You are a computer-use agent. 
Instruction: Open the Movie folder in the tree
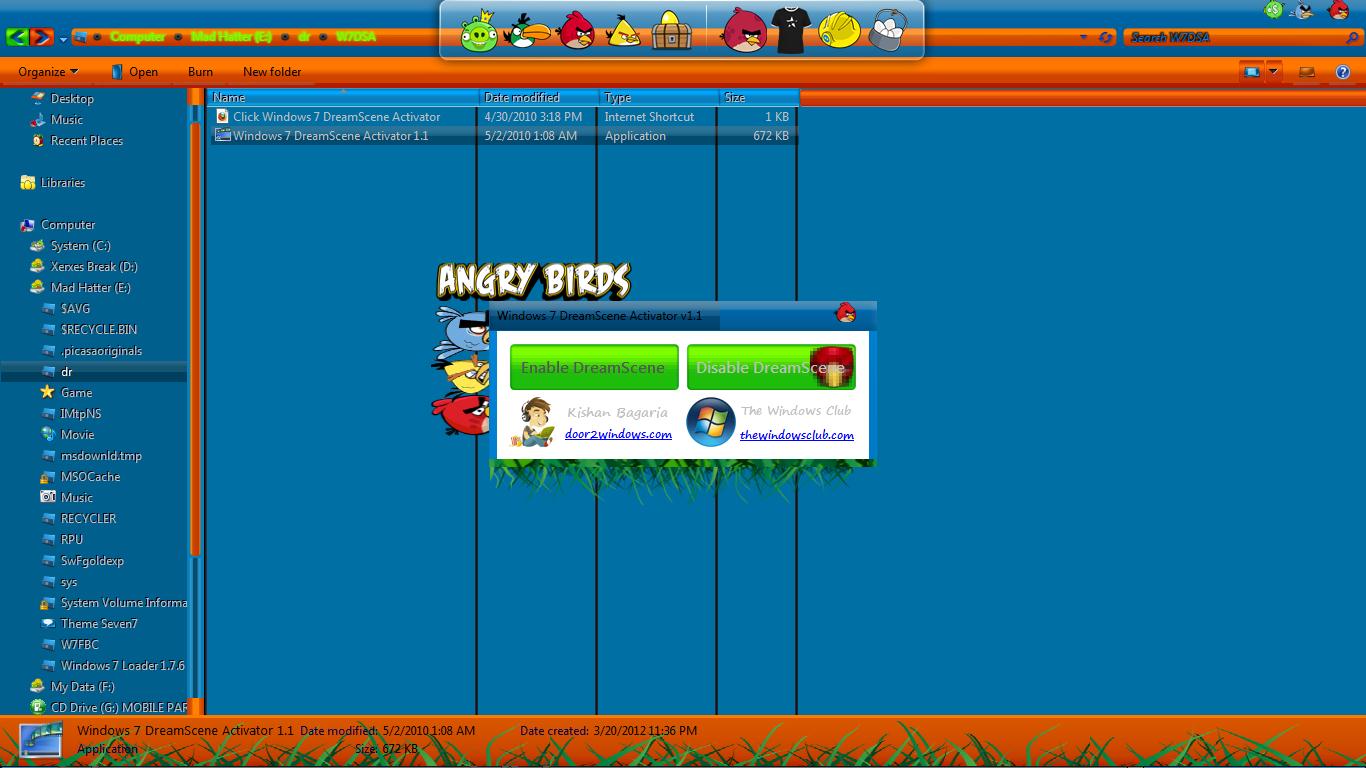click(x=77, y=435)
